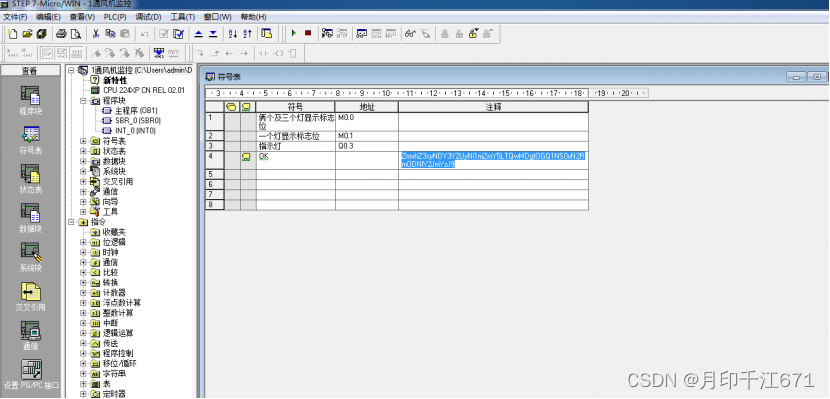830x399 pixels.
Task: Click the Upload blue up-arrow icon
Action: (x=199, y=34)
